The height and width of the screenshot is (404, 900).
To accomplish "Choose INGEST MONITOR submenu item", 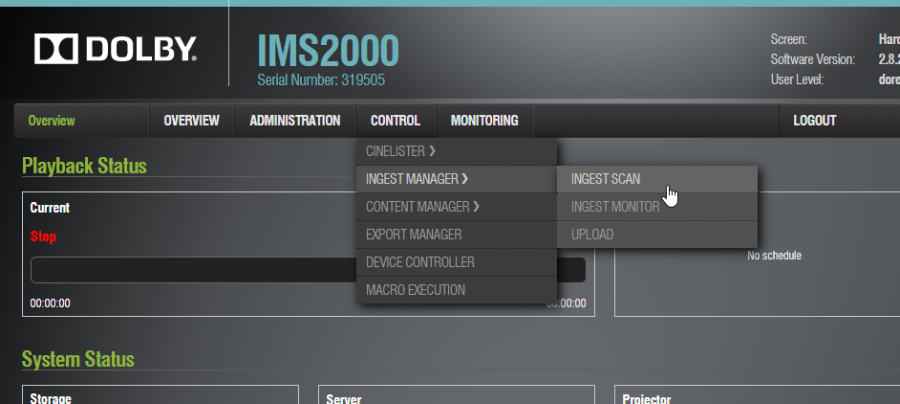I will (x=615, y=207).
